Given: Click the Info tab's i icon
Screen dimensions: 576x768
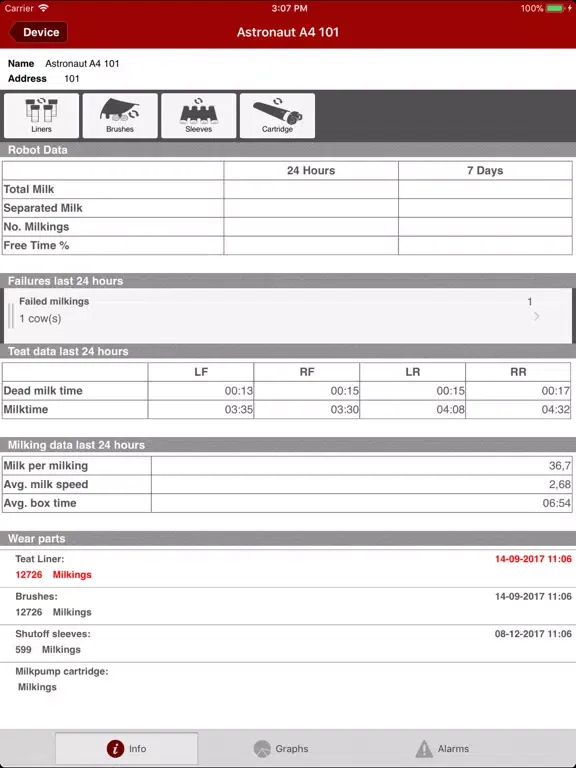Looking at the screenshot, I should [x=116, y=748].
